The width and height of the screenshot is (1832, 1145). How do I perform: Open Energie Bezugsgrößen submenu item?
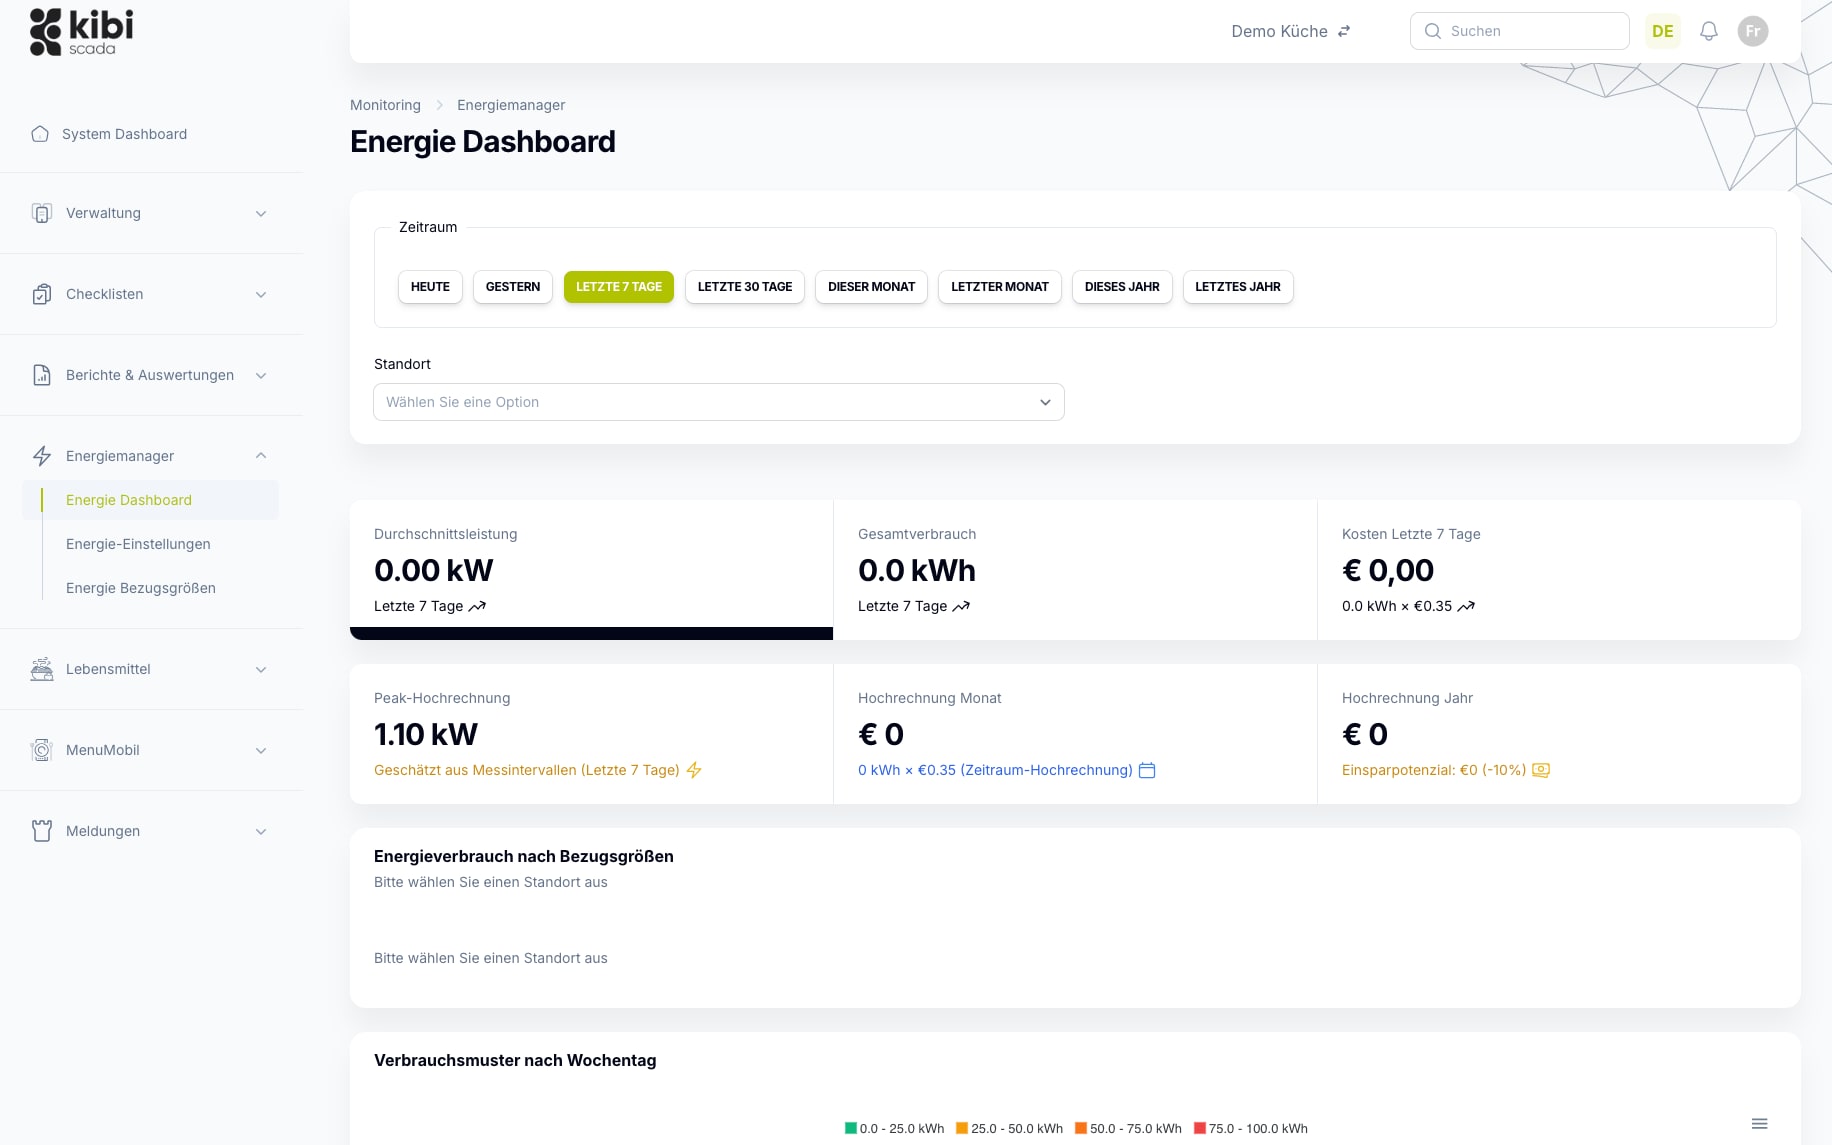pyautogui.click(x=141, y=588)
